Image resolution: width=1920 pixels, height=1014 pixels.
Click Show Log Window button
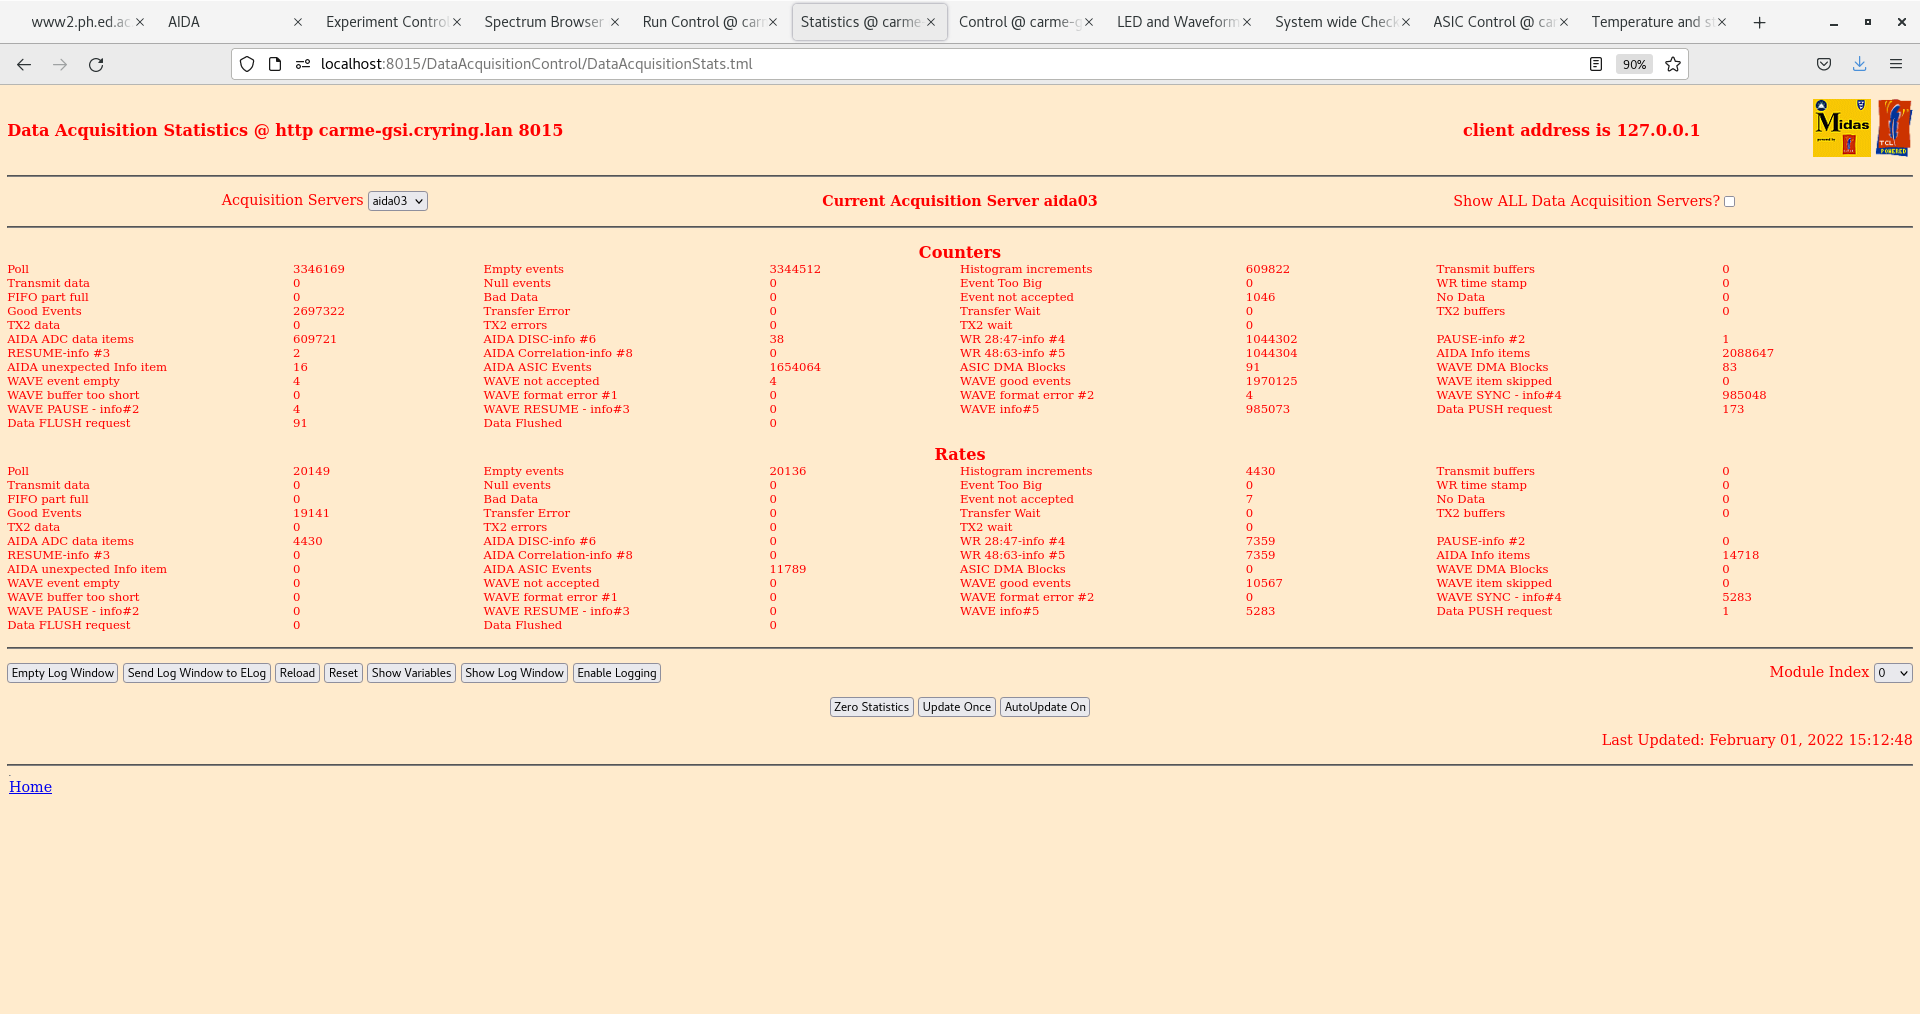point(514,673)
